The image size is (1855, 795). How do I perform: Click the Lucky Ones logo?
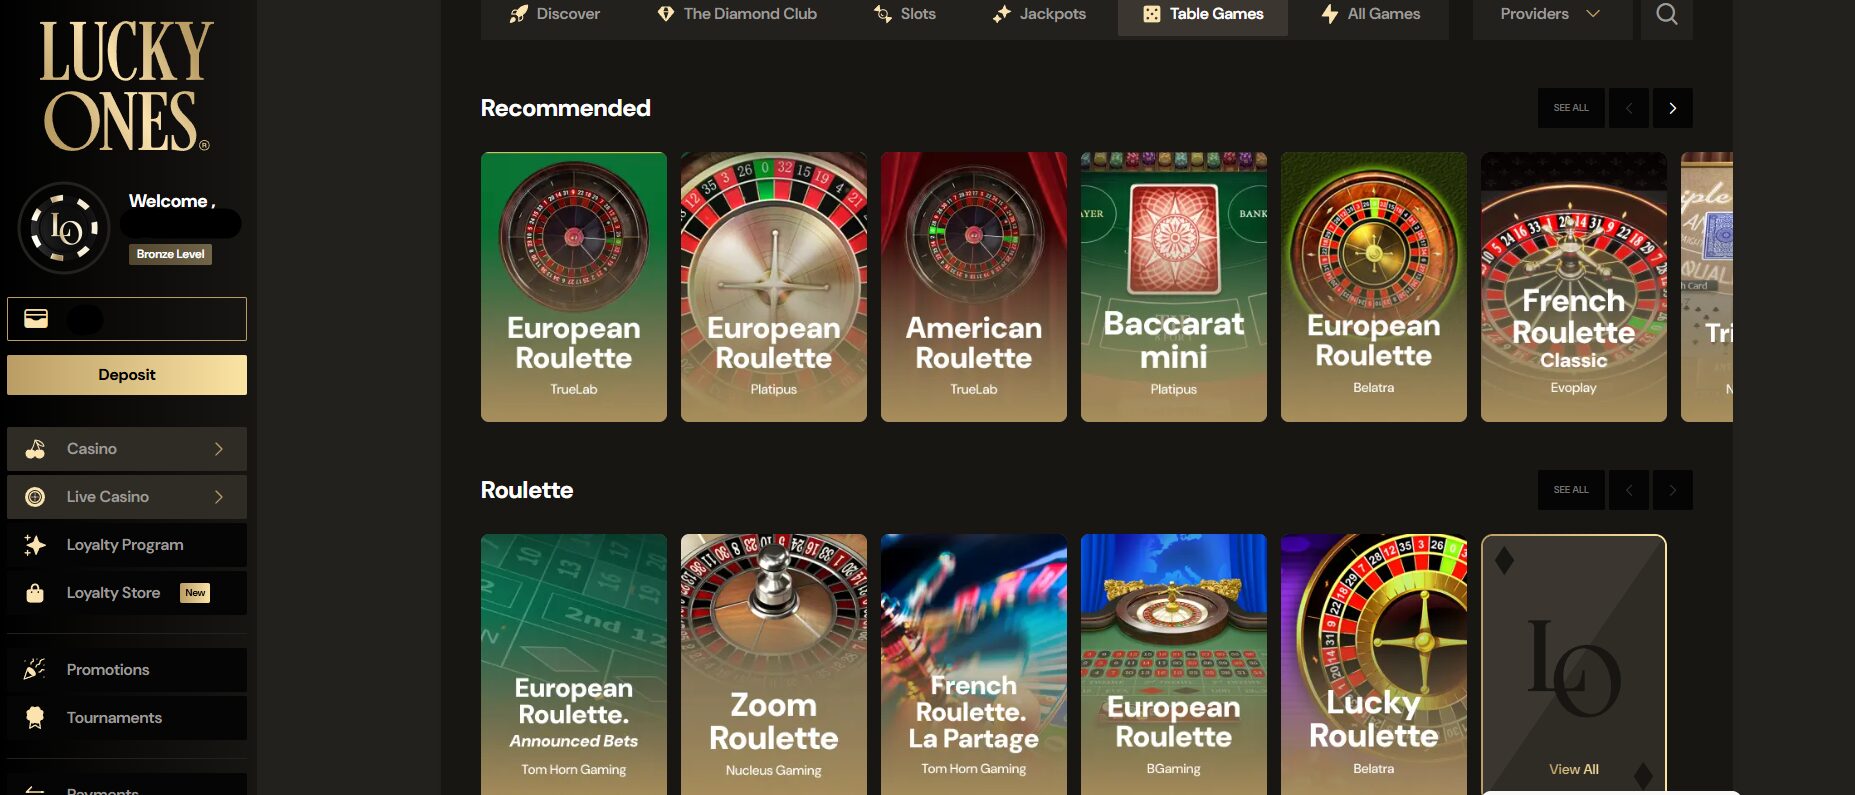click(x=126, y=86)
